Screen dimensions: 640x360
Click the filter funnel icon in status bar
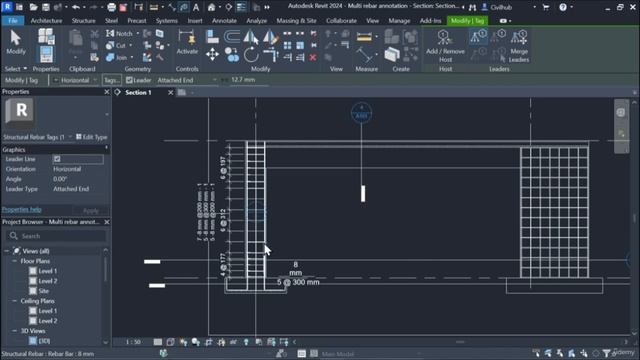click(607, 353)
